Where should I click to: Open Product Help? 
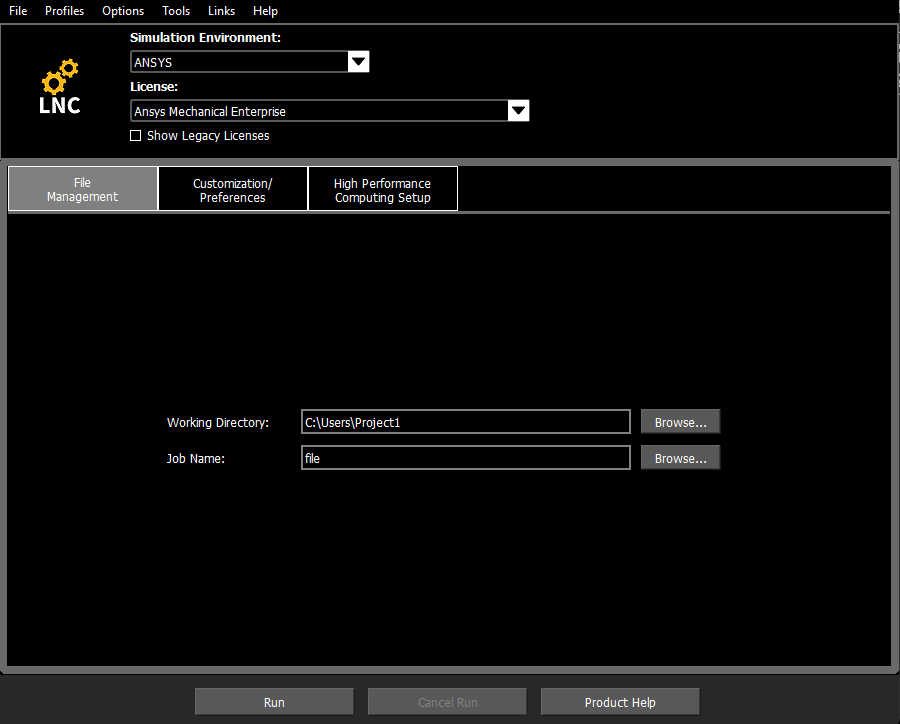coord(620,702)
